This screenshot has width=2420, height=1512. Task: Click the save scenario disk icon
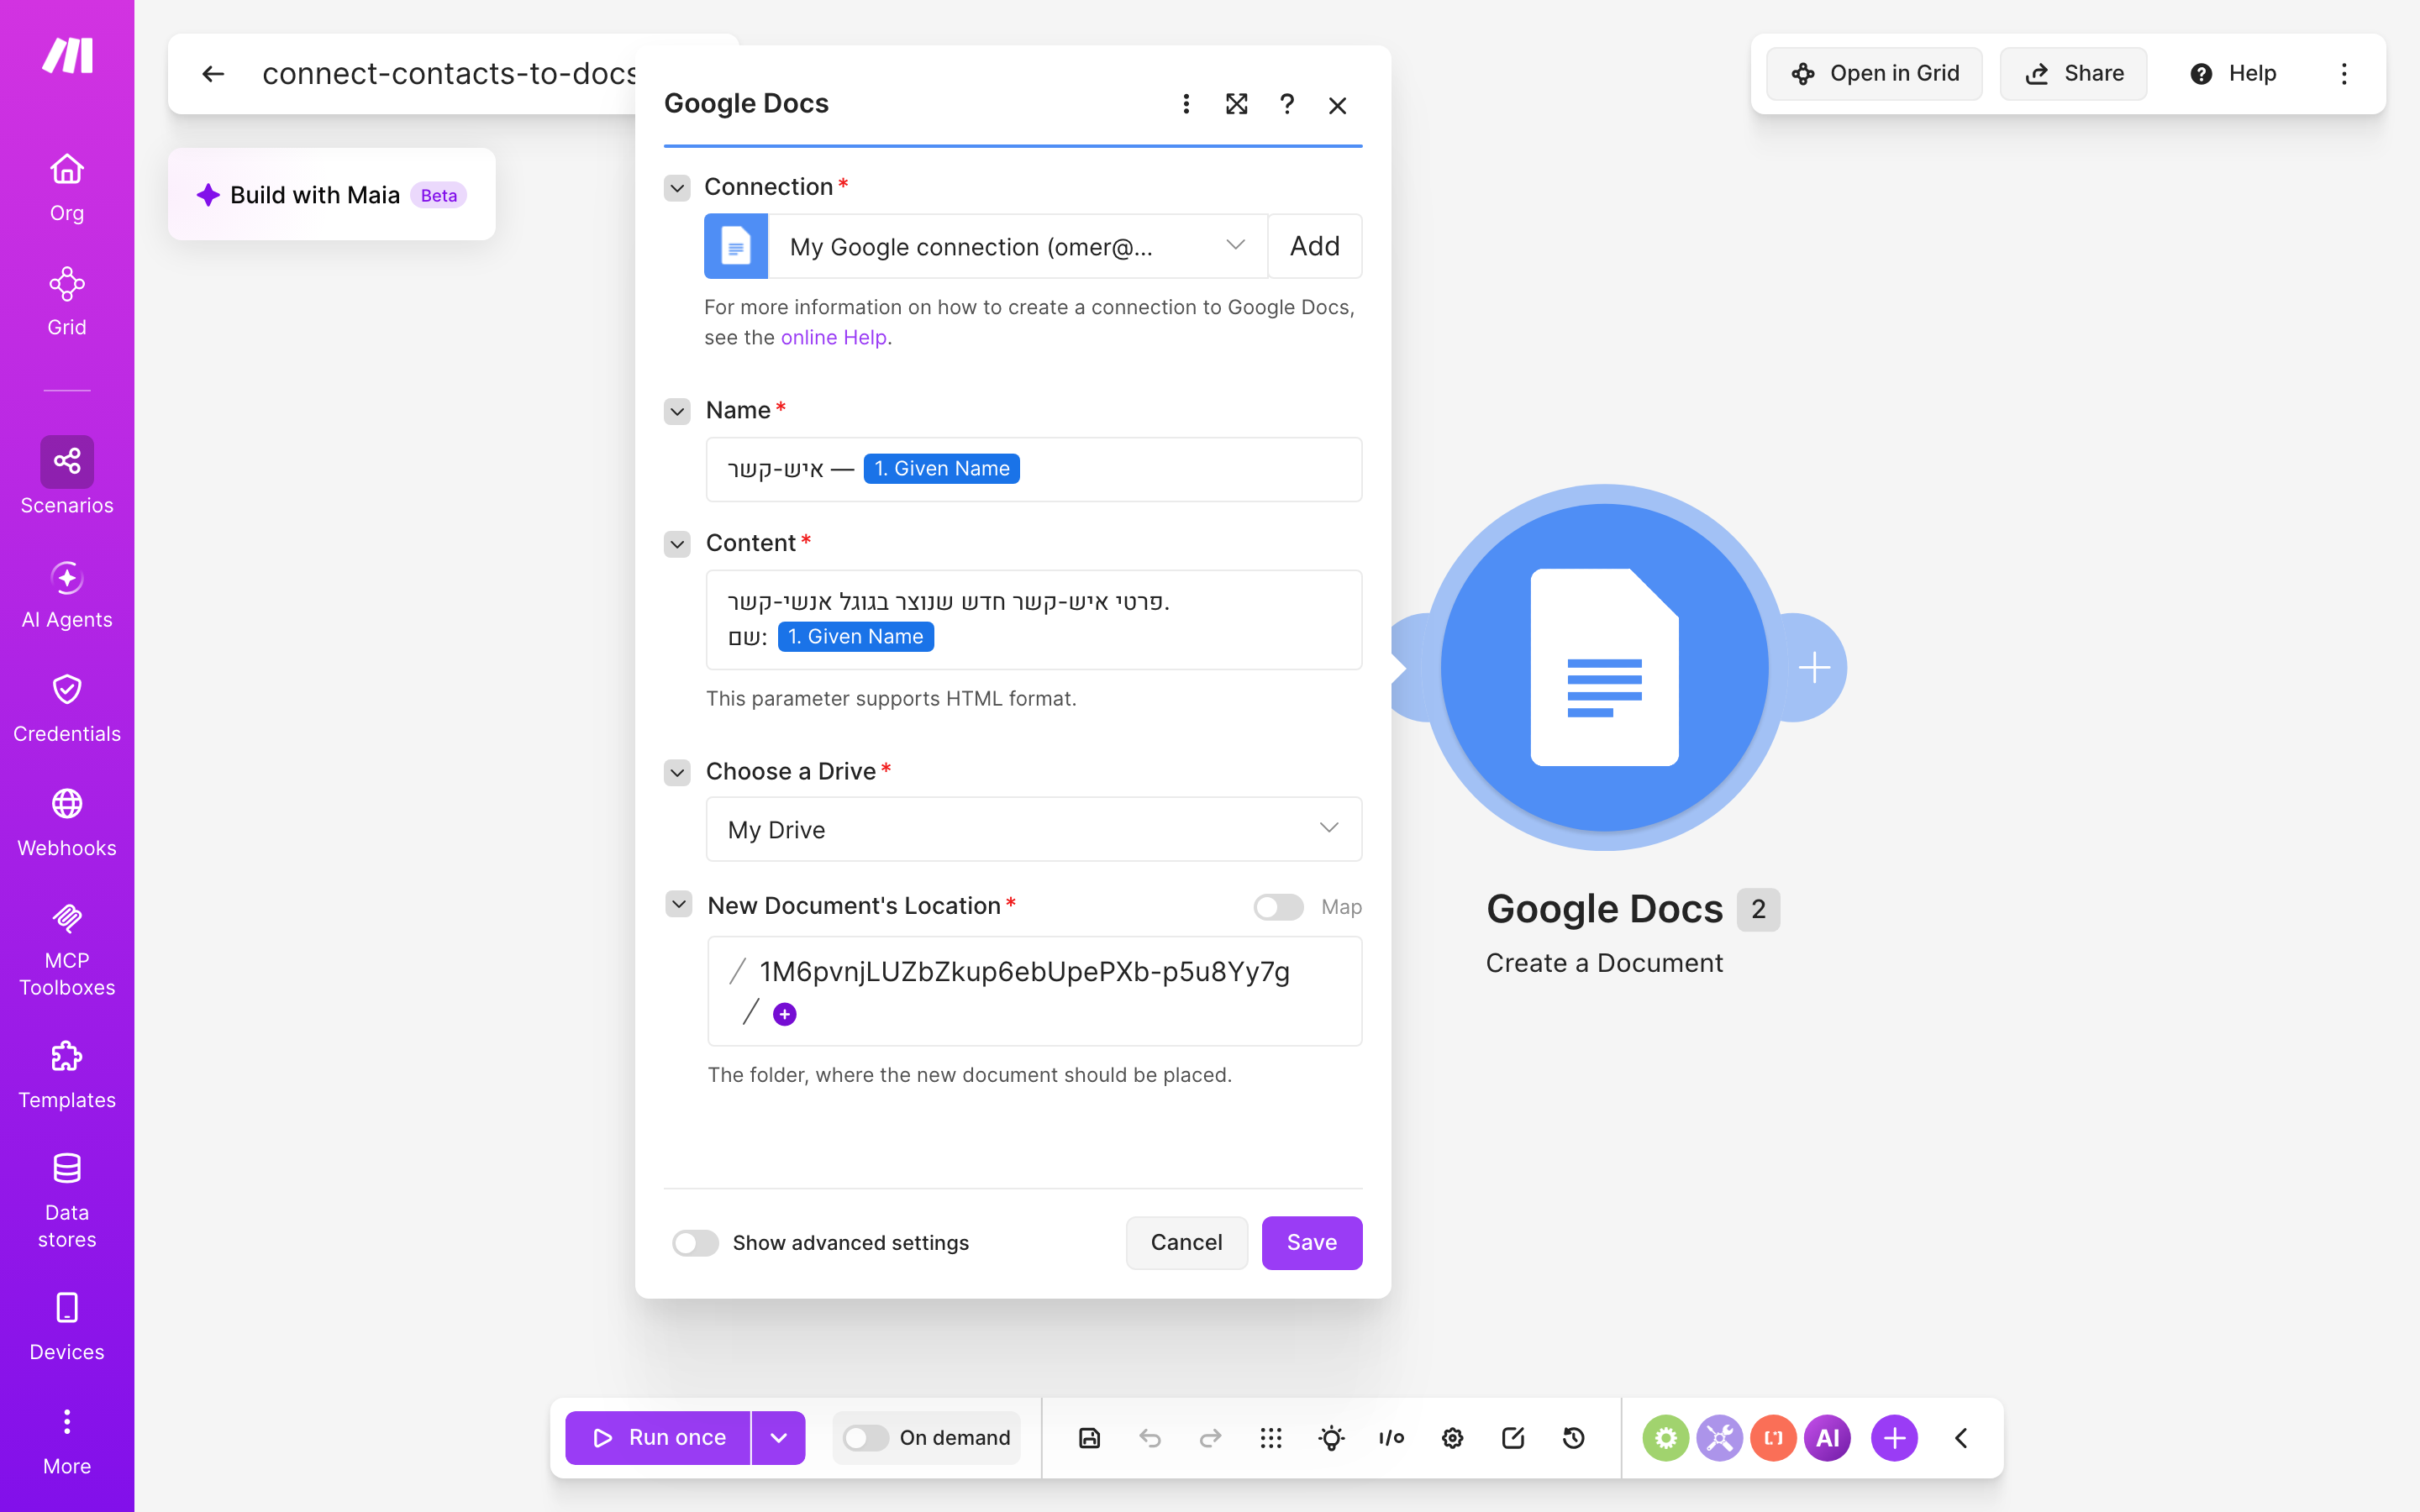(x=1089, y=1438)
